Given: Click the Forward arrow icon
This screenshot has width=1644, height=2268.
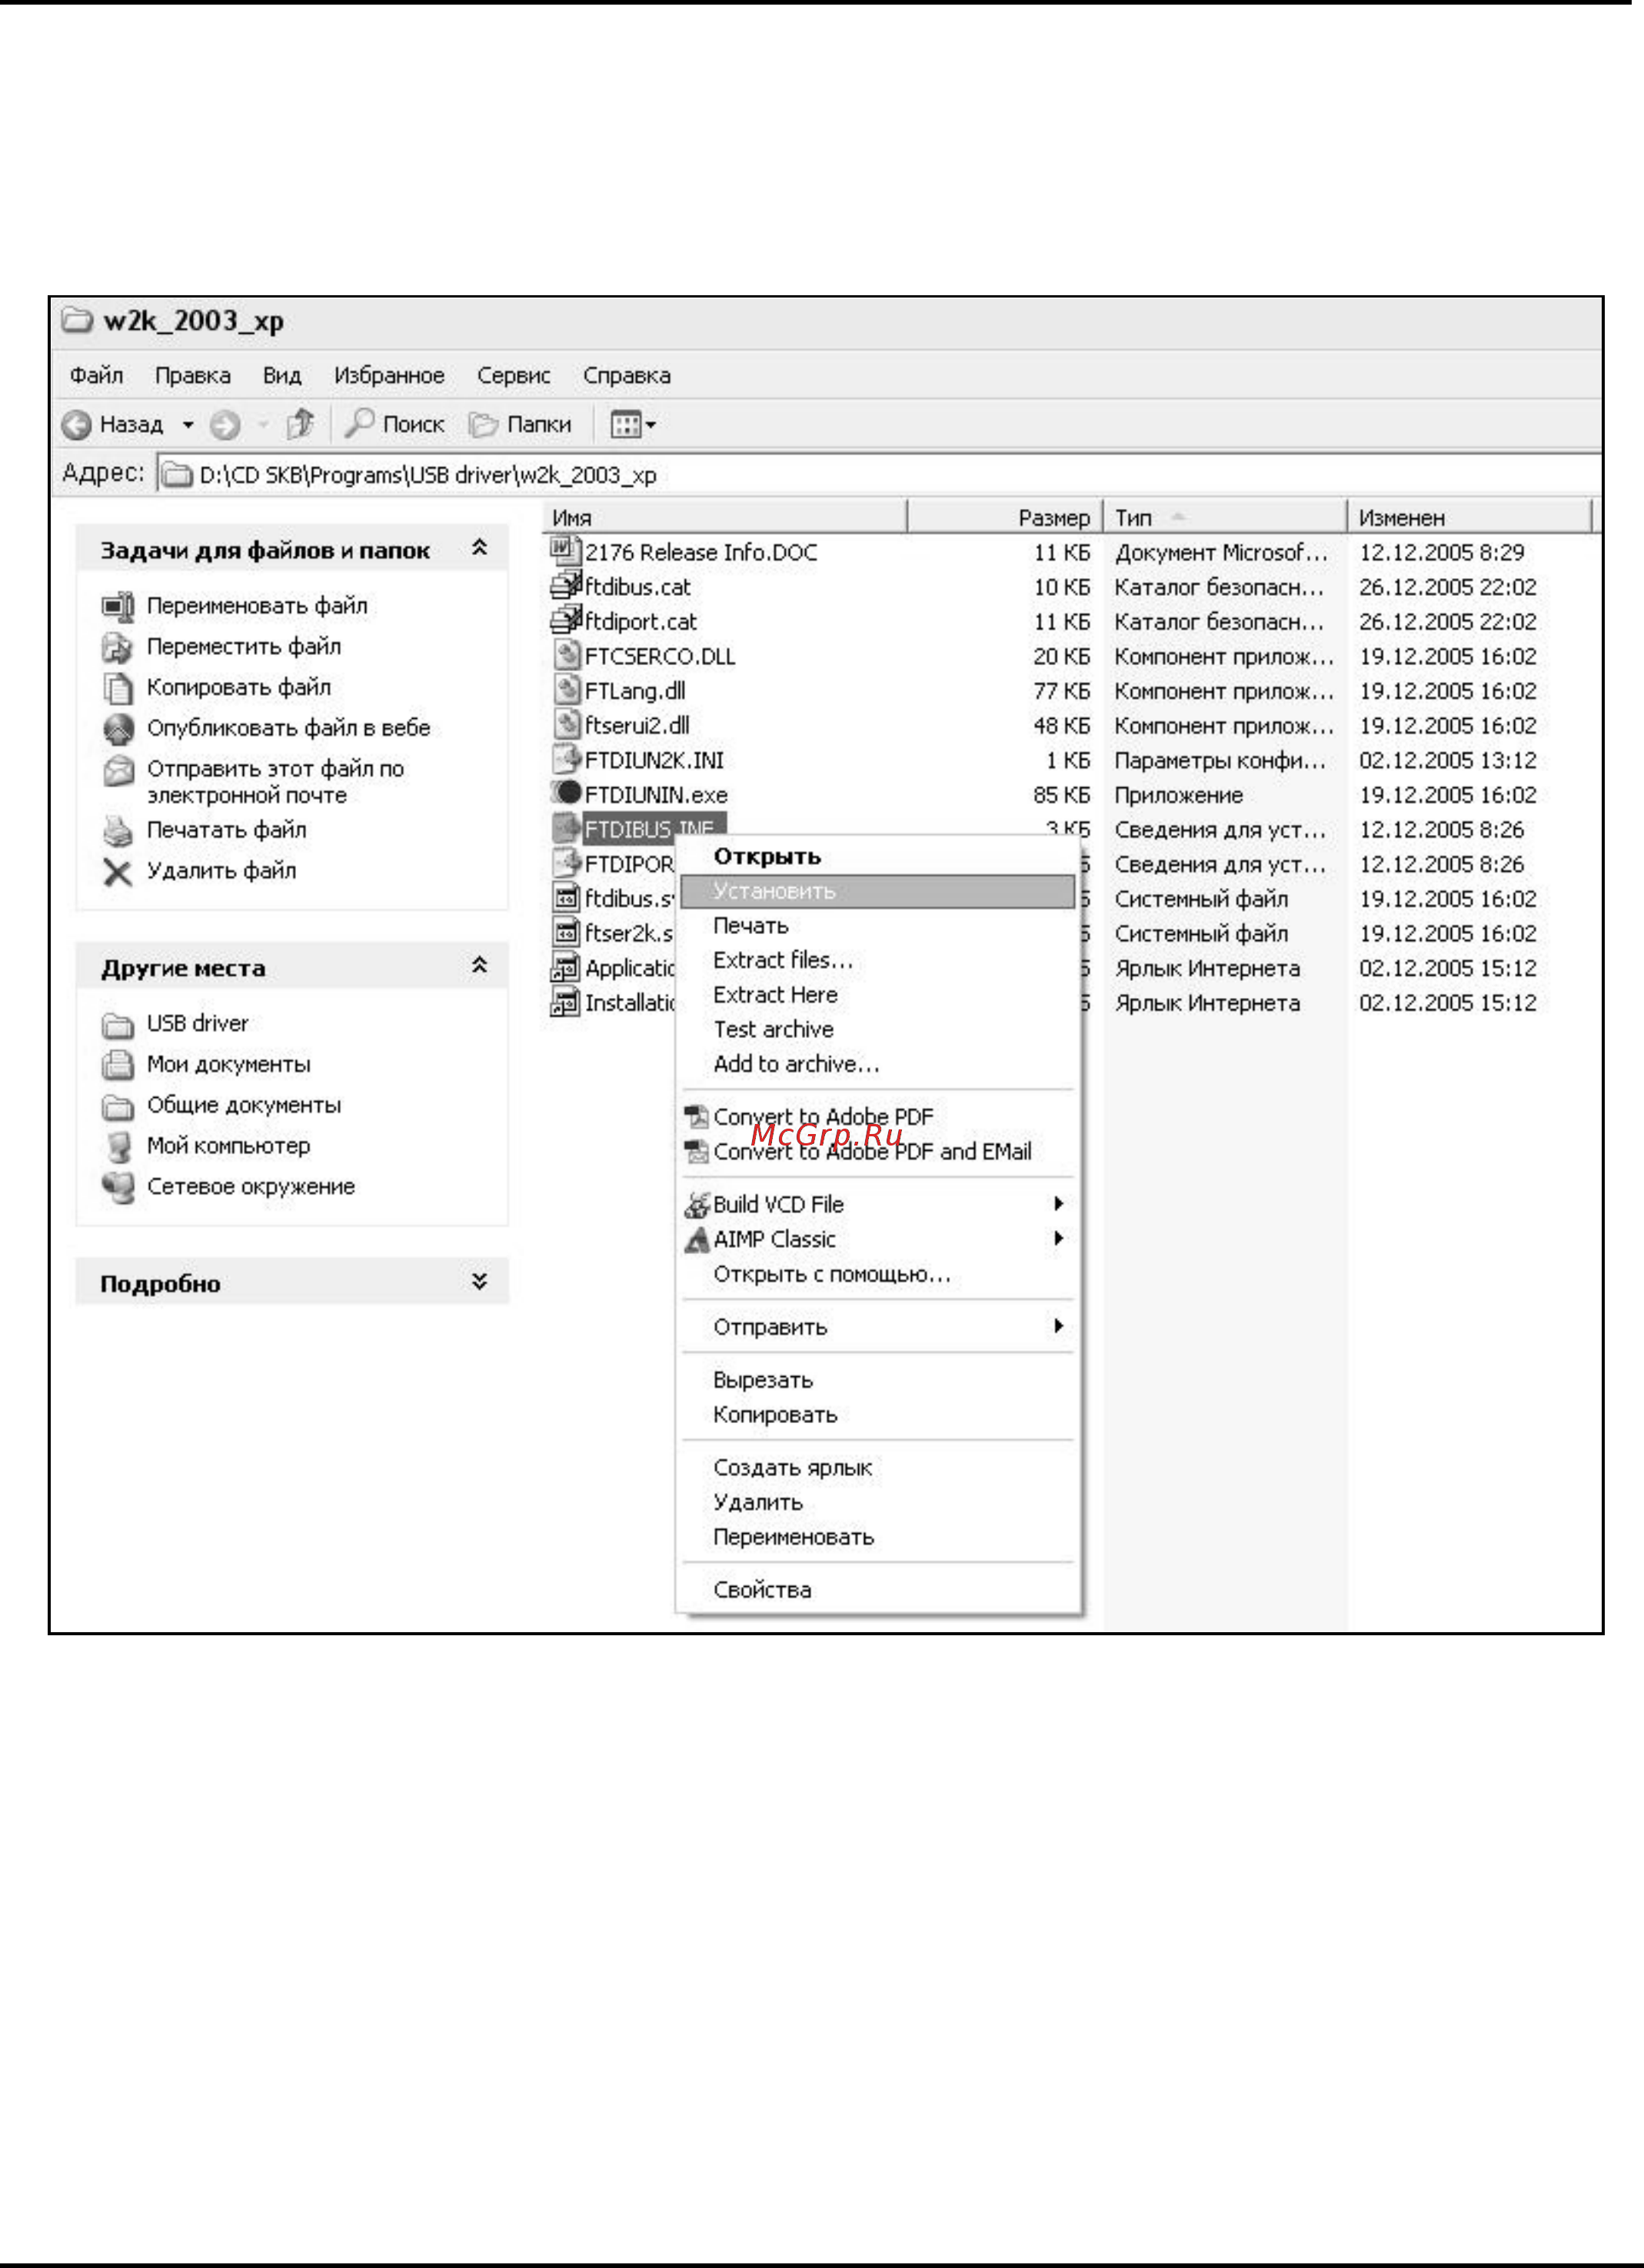Looking at the screenshot, I should (225, 425).
